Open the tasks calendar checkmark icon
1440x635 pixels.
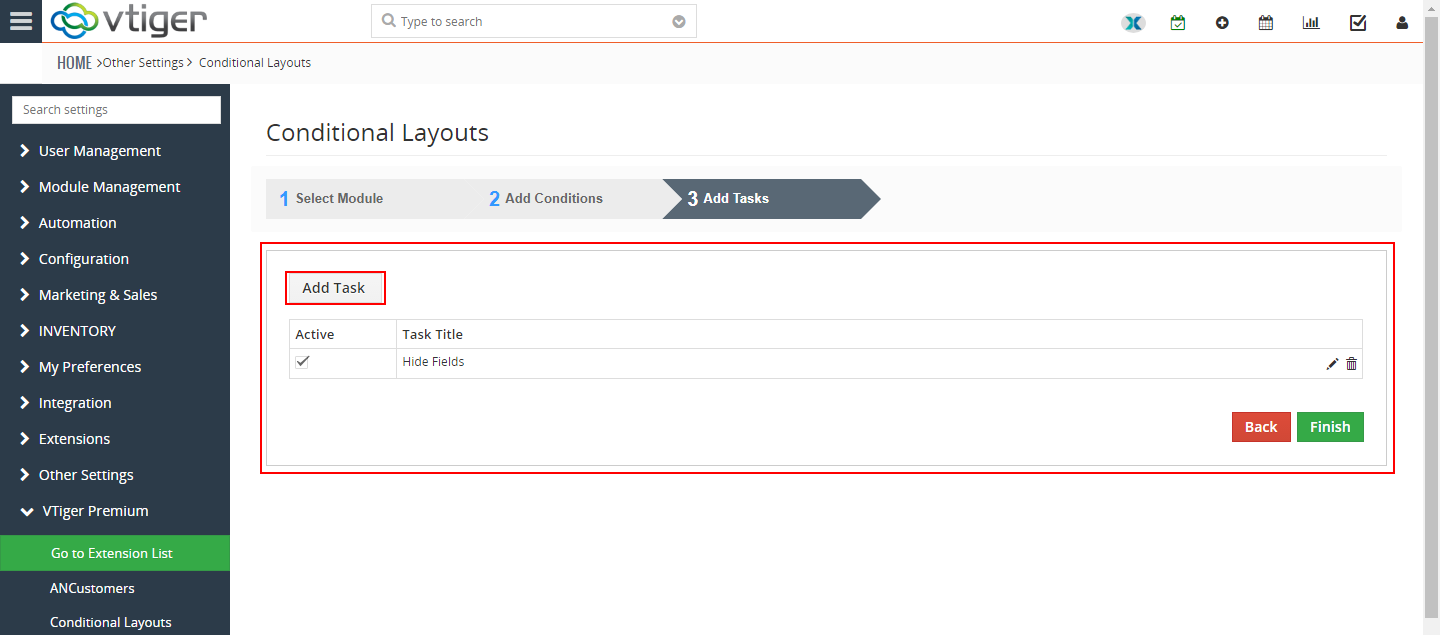pos(1178,22)
